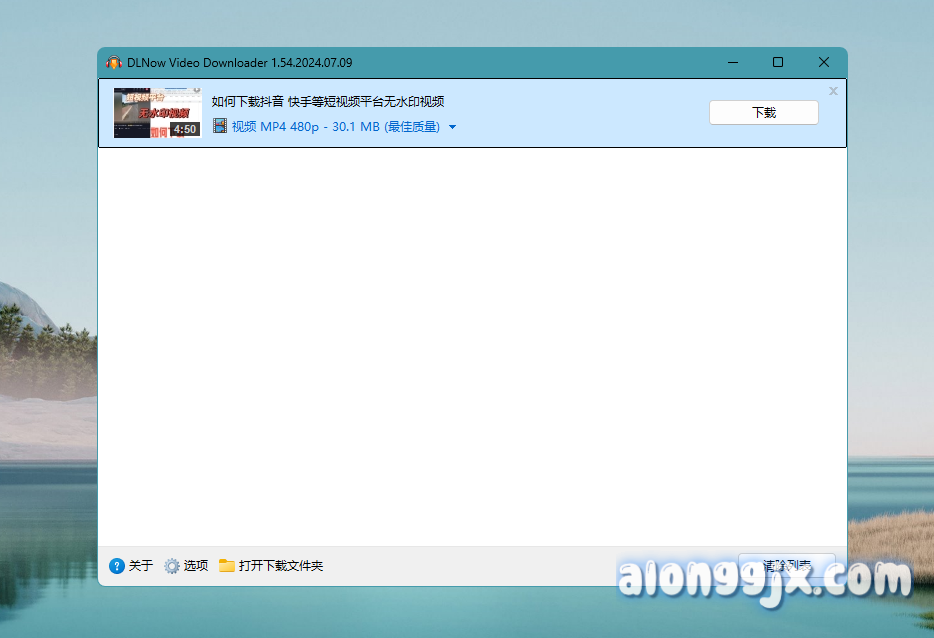This screenshot has width=934, height=638.
Task: Minimize the DLNow Video Downloader window
Action: coord(732,62)
